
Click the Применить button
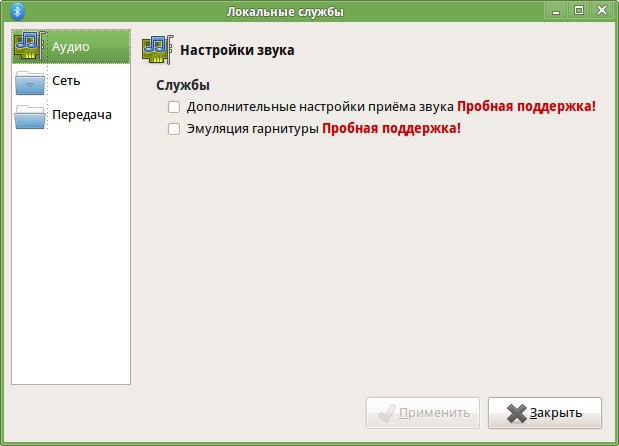[423, 413]
